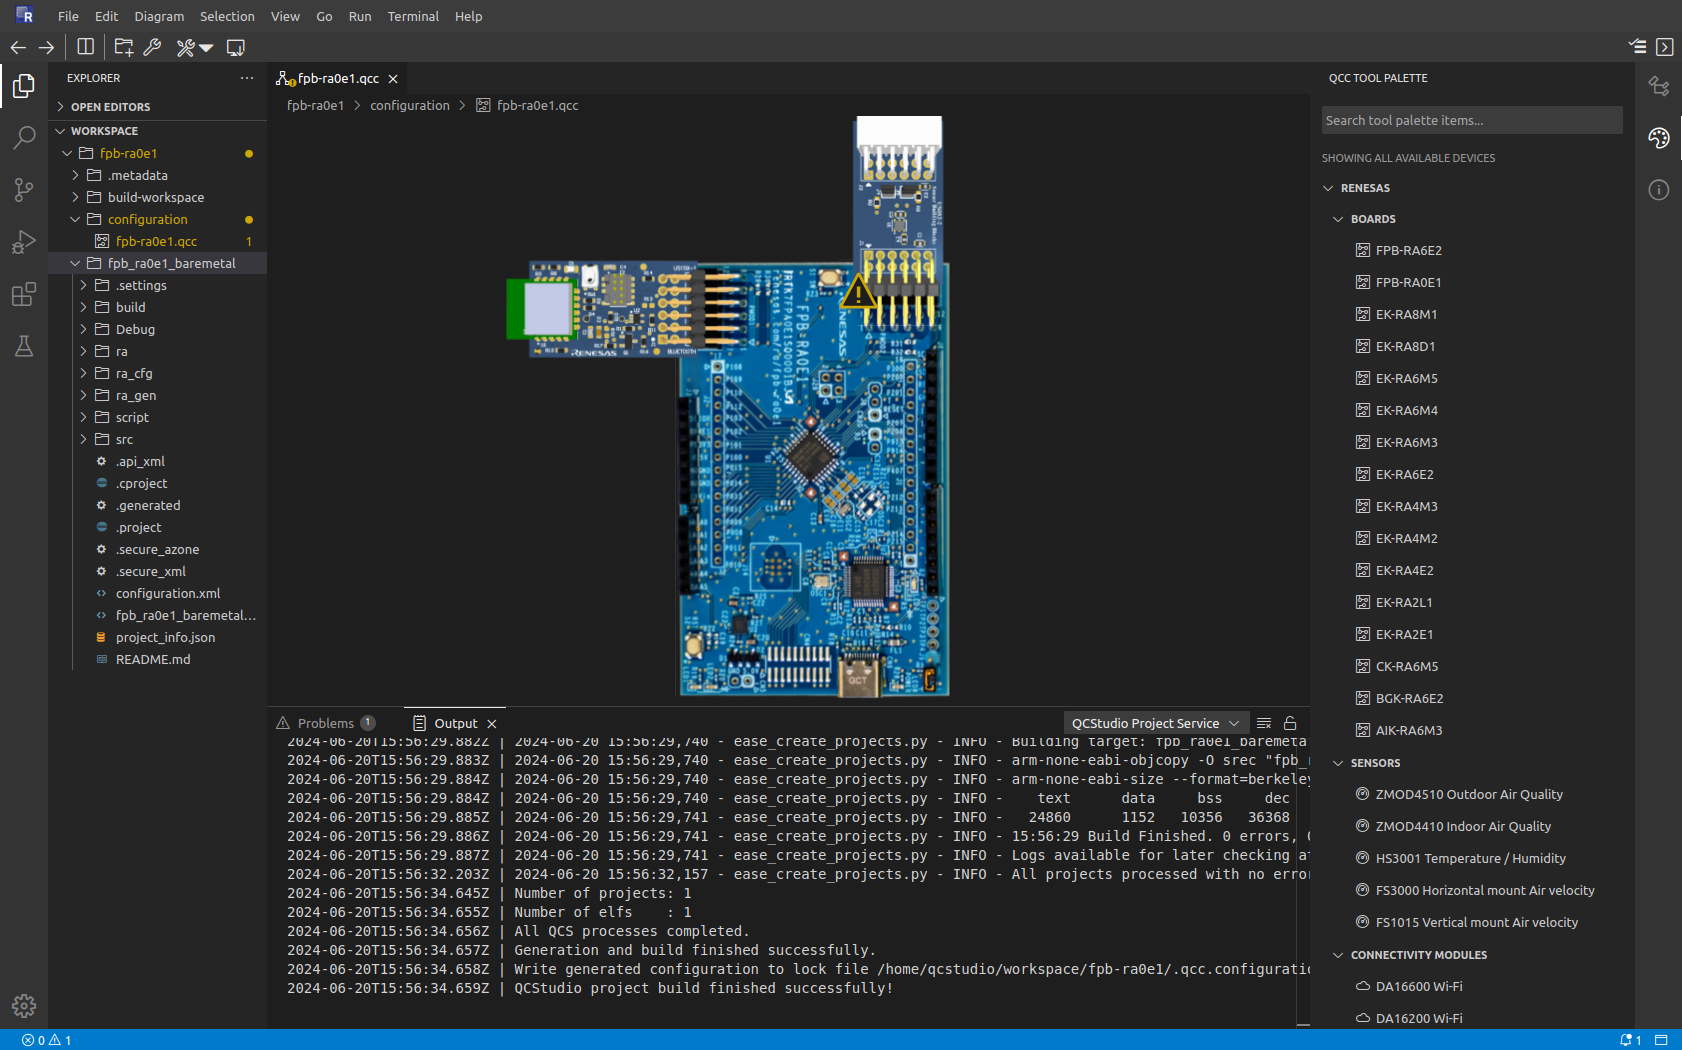Click the wrench build icon in toolbar
The height and width of the screenshot is (1050, 1682).
click(x=153, y=47)
